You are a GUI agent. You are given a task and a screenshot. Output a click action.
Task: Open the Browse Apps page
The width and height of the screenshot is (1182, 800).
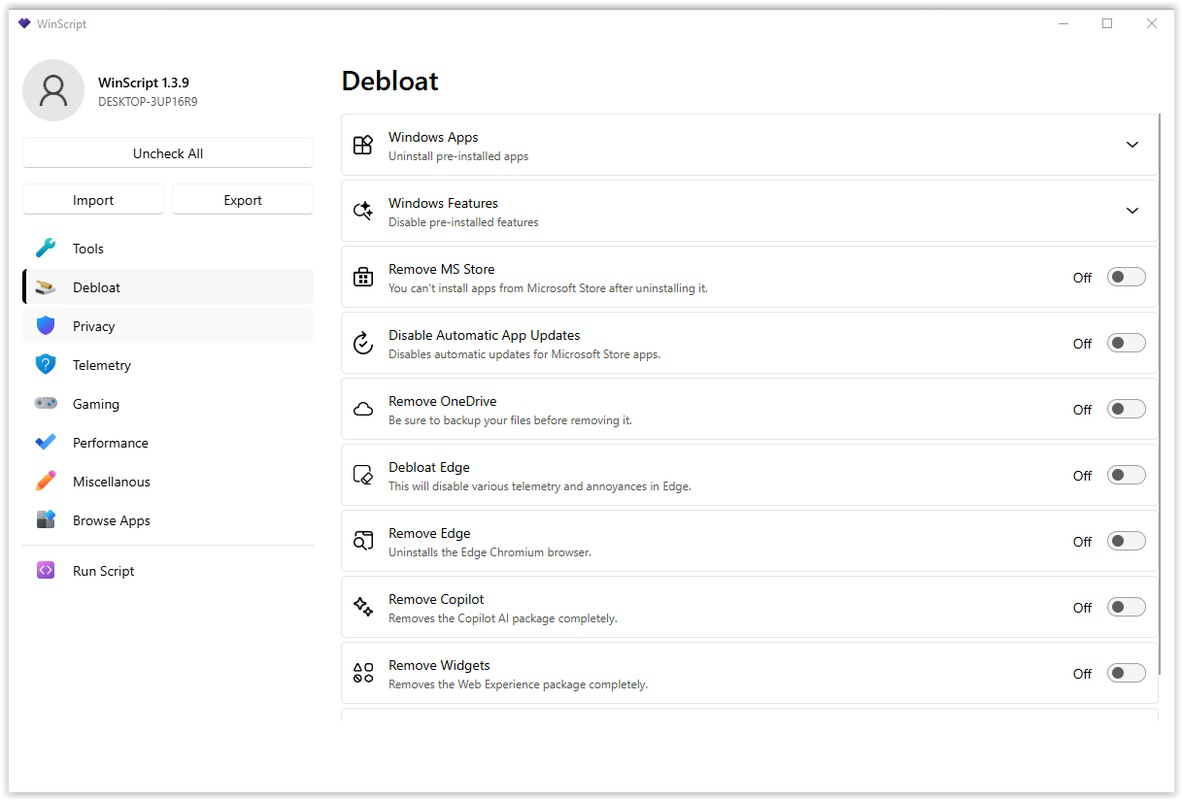click(168, 520)
